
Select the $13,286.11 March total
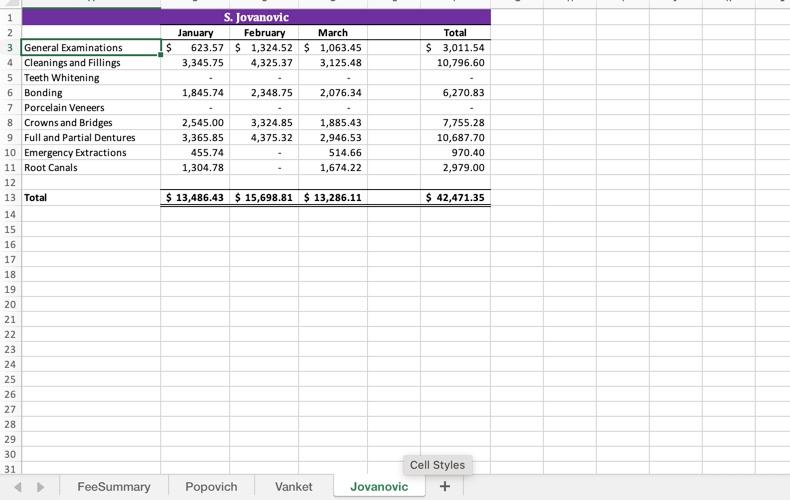333,198
